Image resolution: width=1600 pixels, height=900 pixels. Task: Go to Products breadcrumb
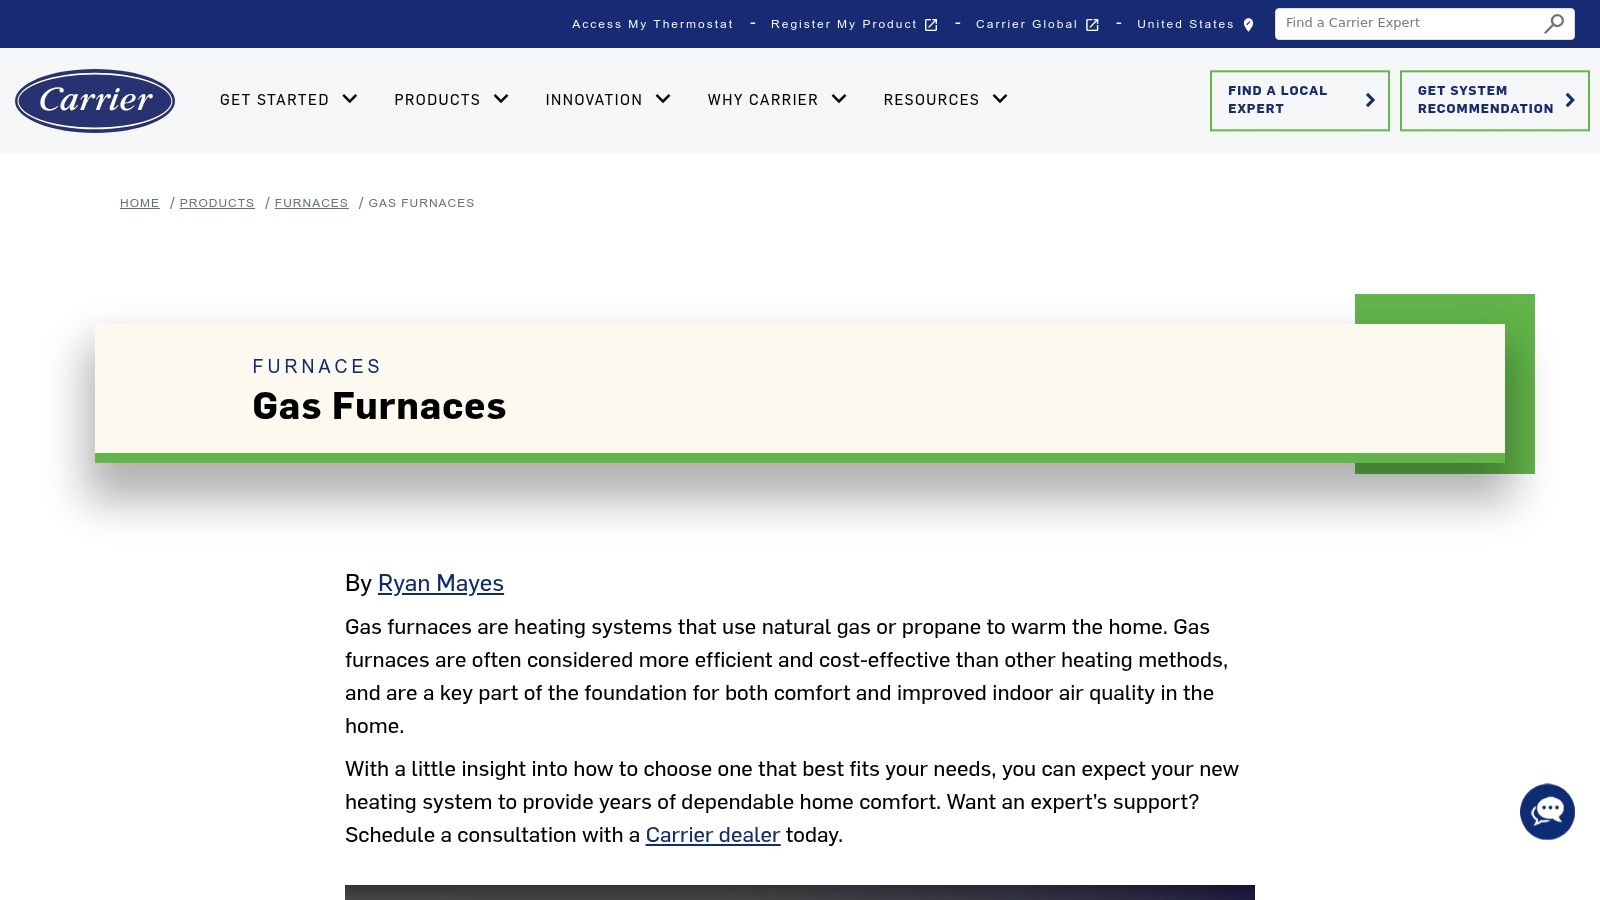point(217,203)
